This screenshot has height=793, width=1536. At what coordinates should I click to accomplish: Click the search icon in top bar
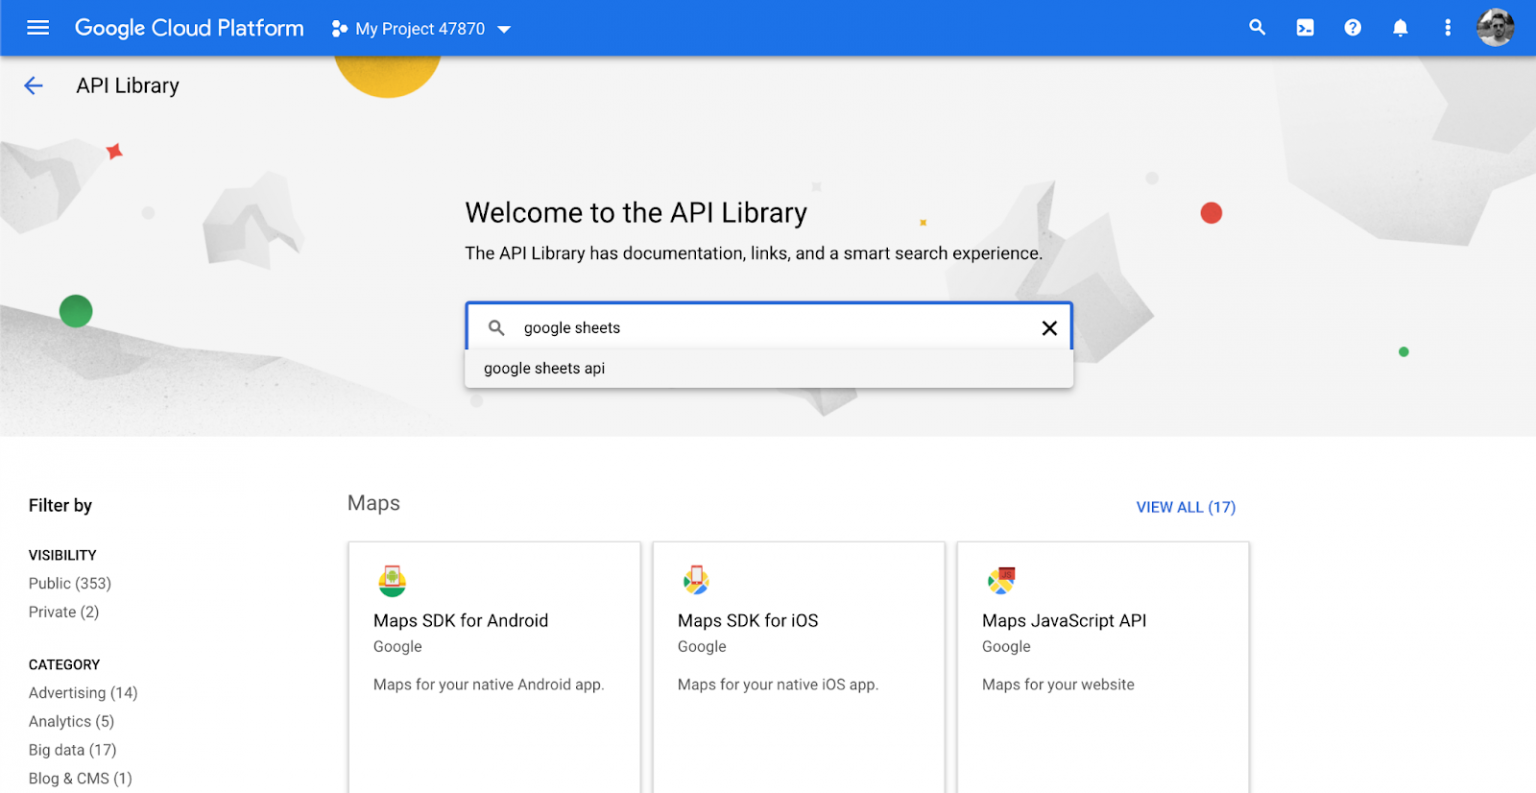click(1257, 28)
